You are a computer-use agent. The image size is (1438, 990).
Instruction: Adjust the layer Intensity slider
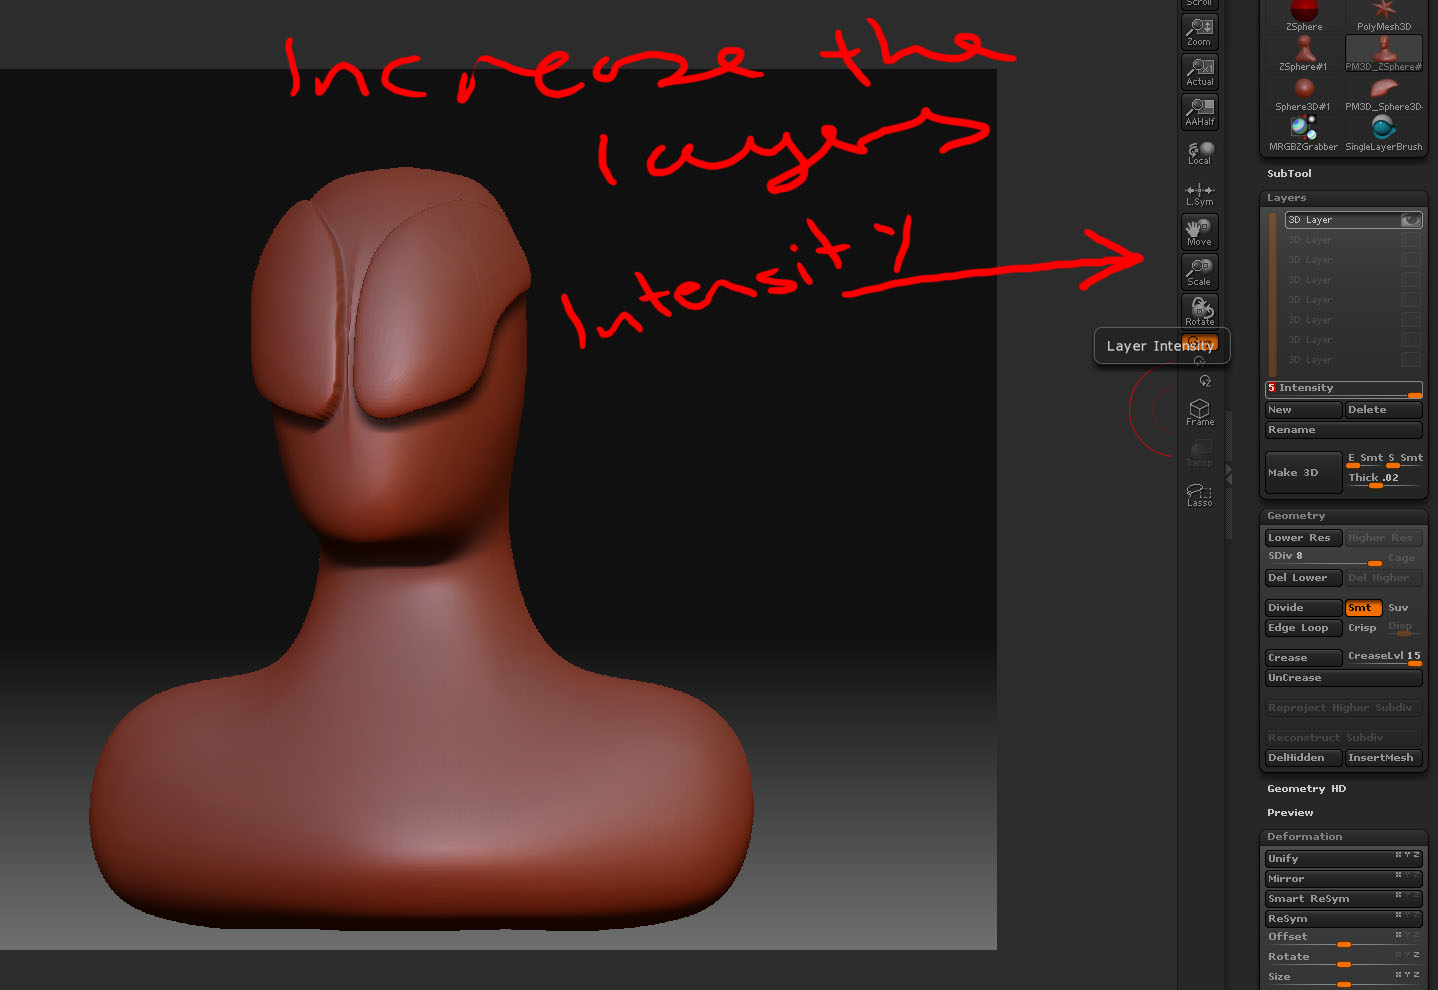pyautogui.click(x=1343, y=389)
